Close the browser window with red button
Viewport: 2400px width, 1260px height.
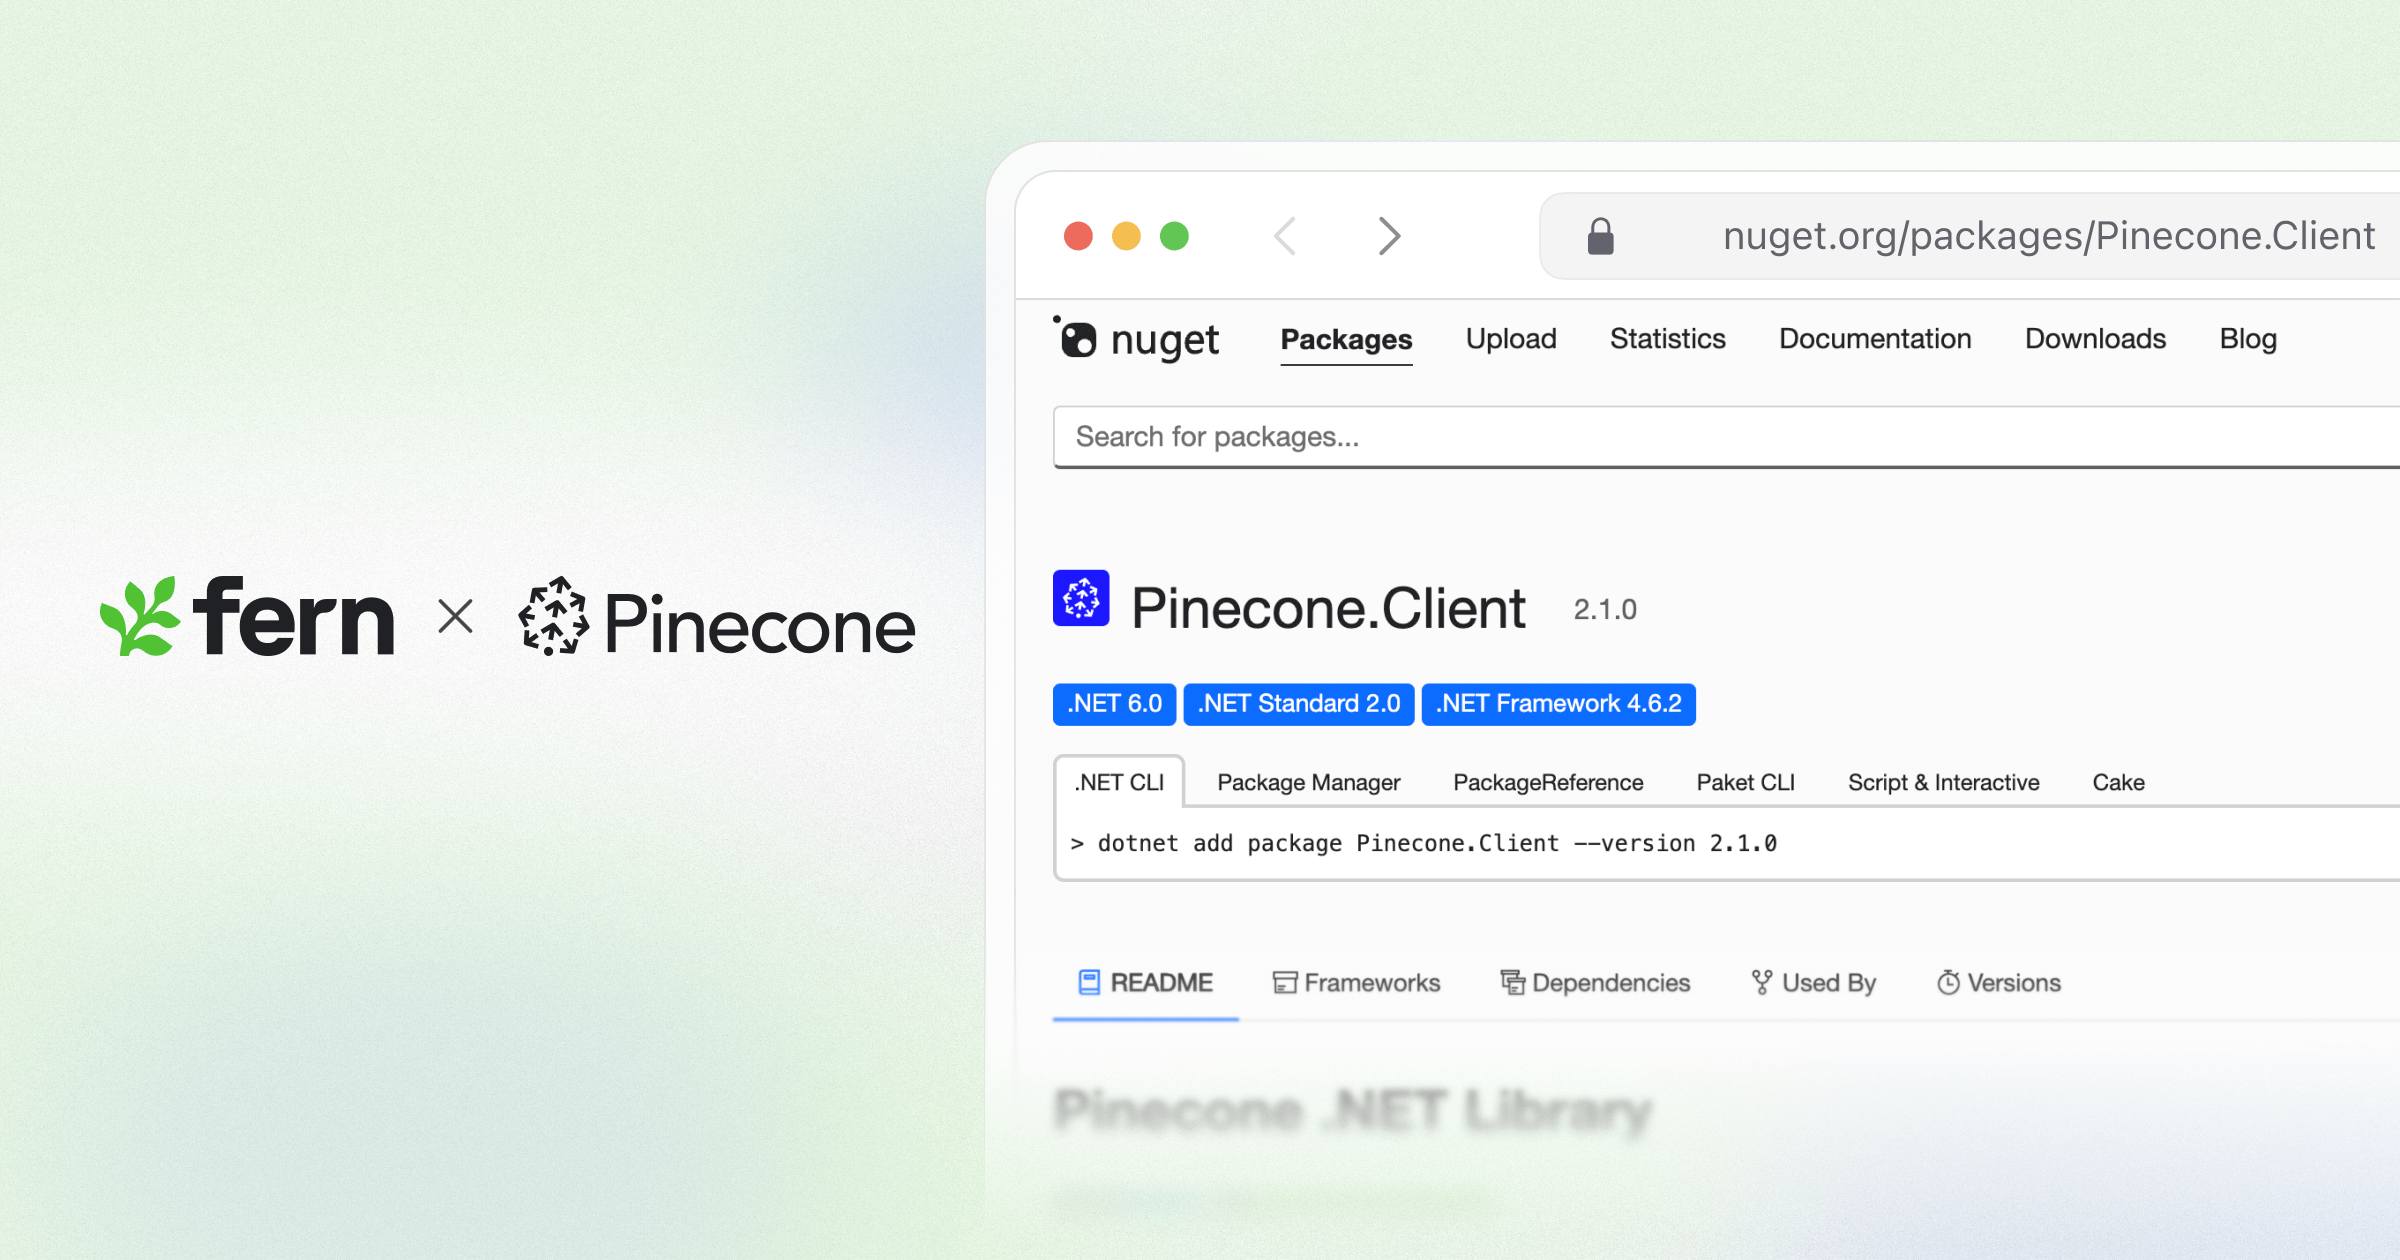tap(1078, 236)
